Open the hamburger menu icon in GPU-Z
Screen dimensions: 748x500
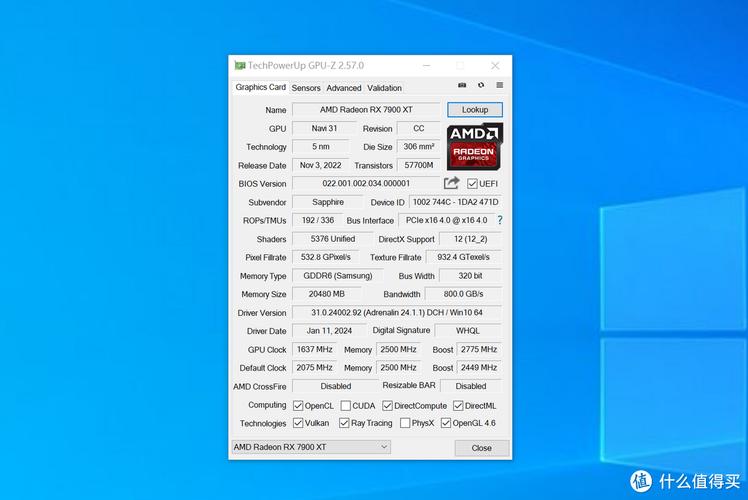(x=499, y=86)
